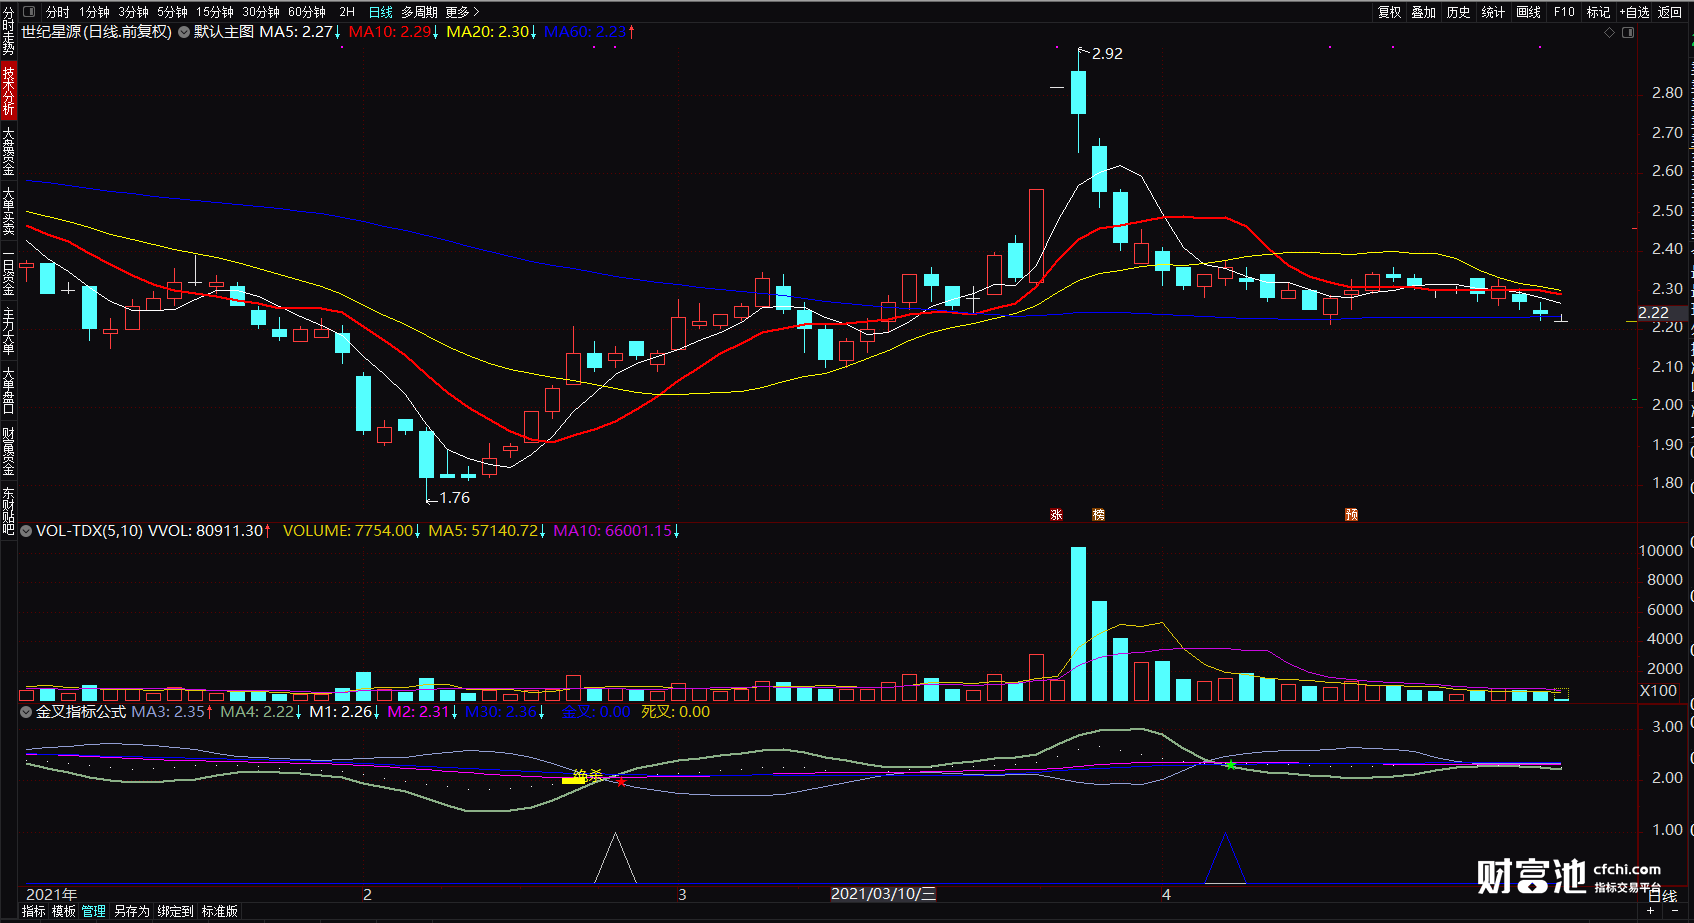Click the 标记 mark button
The image size is (1694, 923).
coord(1598,12)
